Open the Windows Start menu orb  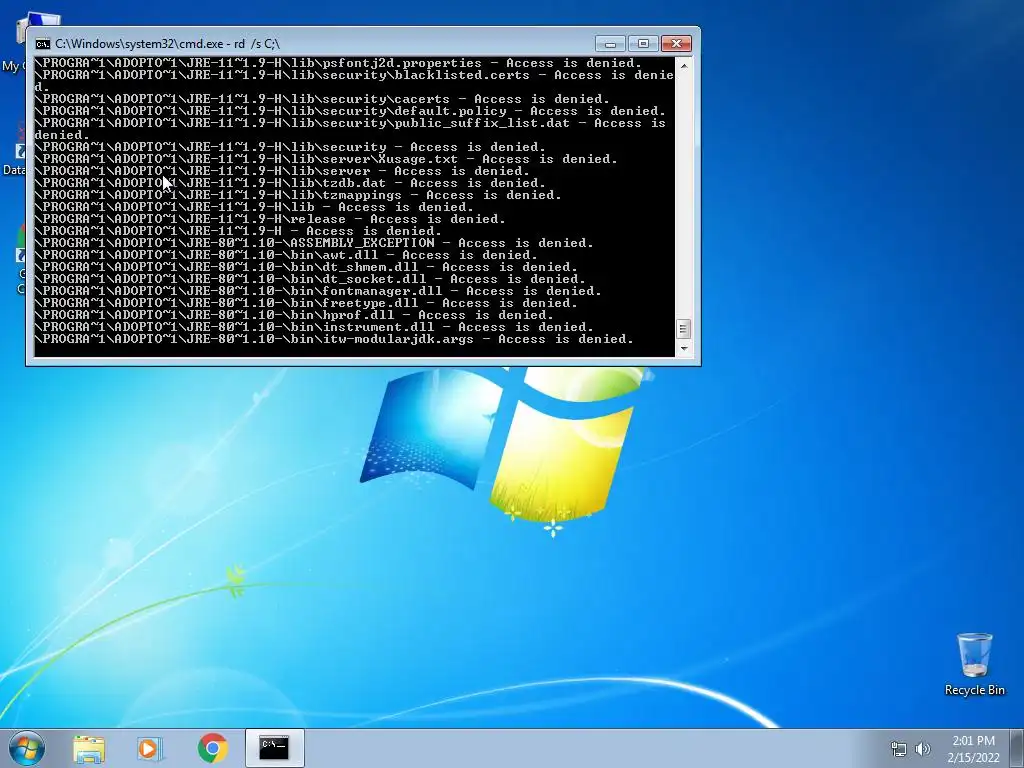pos(26,748)
